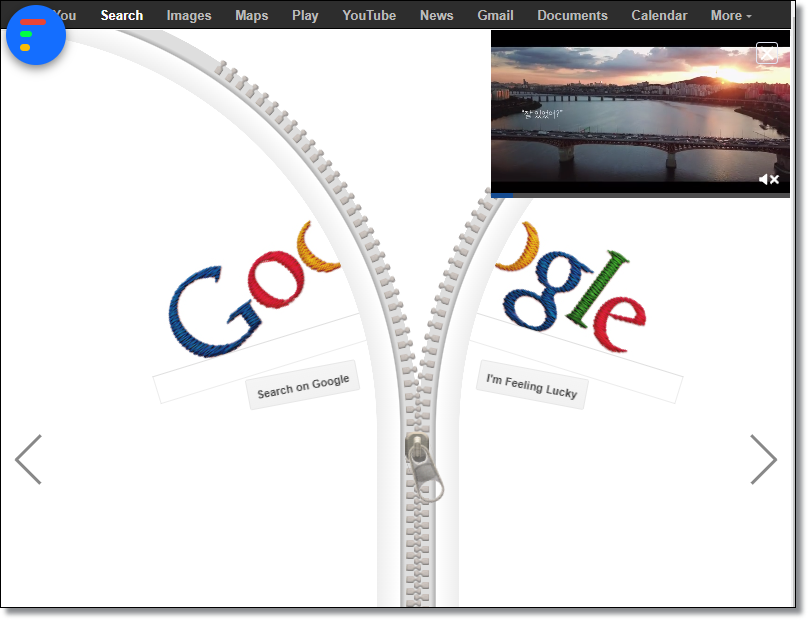Click the Search on Google button
Viewport: 808px width, 620px height.
pyautogui.click(x=302, y=386)
